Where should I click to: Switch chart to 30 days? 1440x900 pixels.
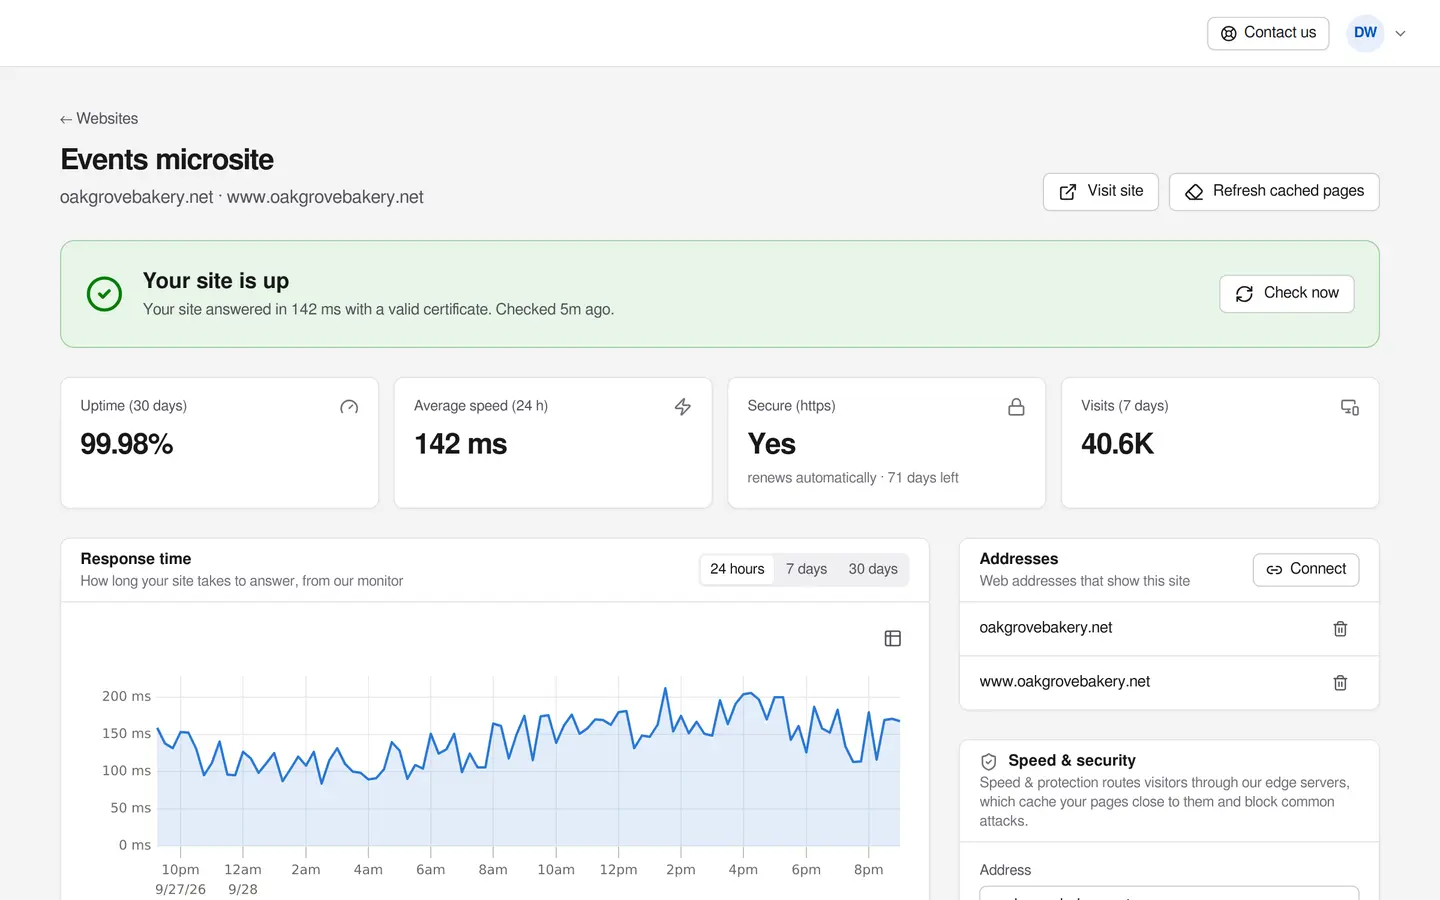[873, 569]
